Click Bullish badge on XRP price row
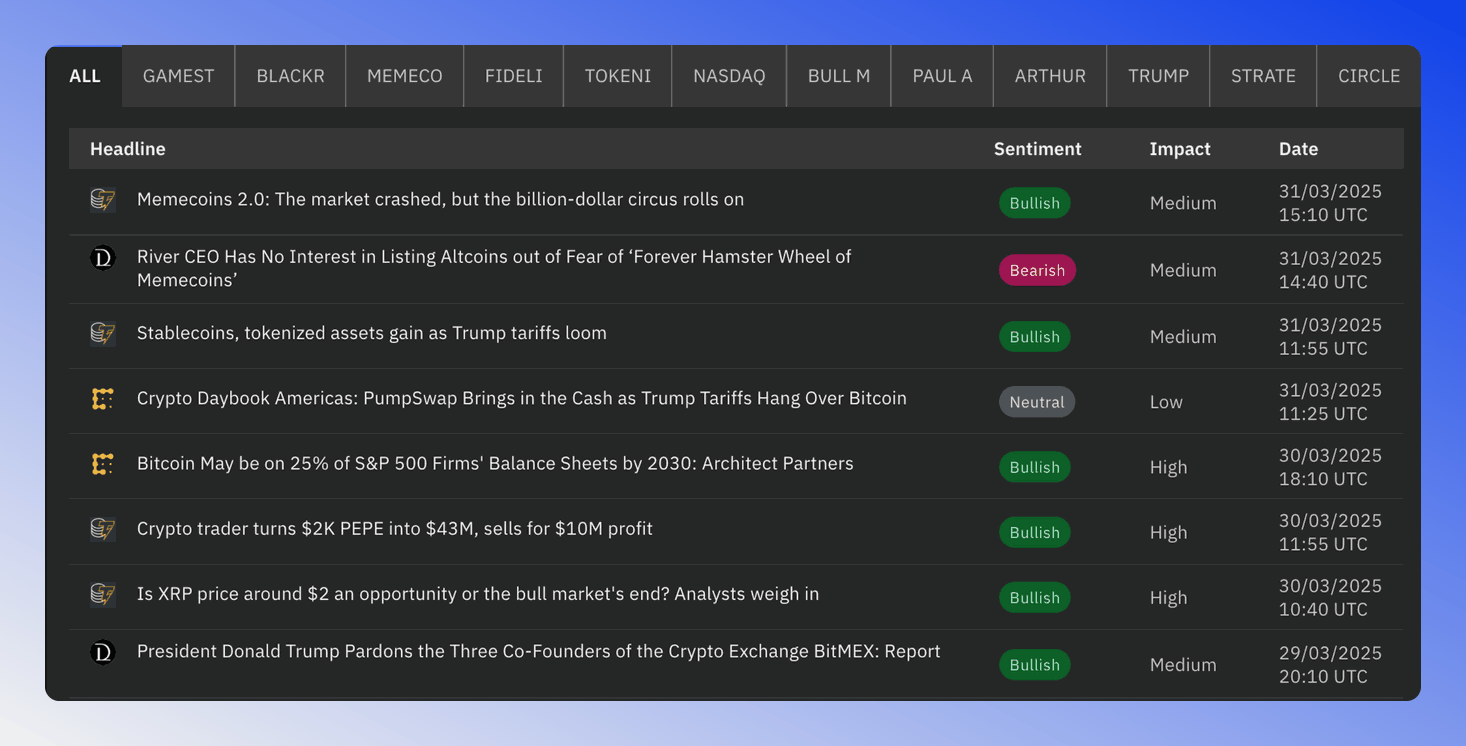Image resolution: width=1466 pixels, height=746 pixels. 1034,597
